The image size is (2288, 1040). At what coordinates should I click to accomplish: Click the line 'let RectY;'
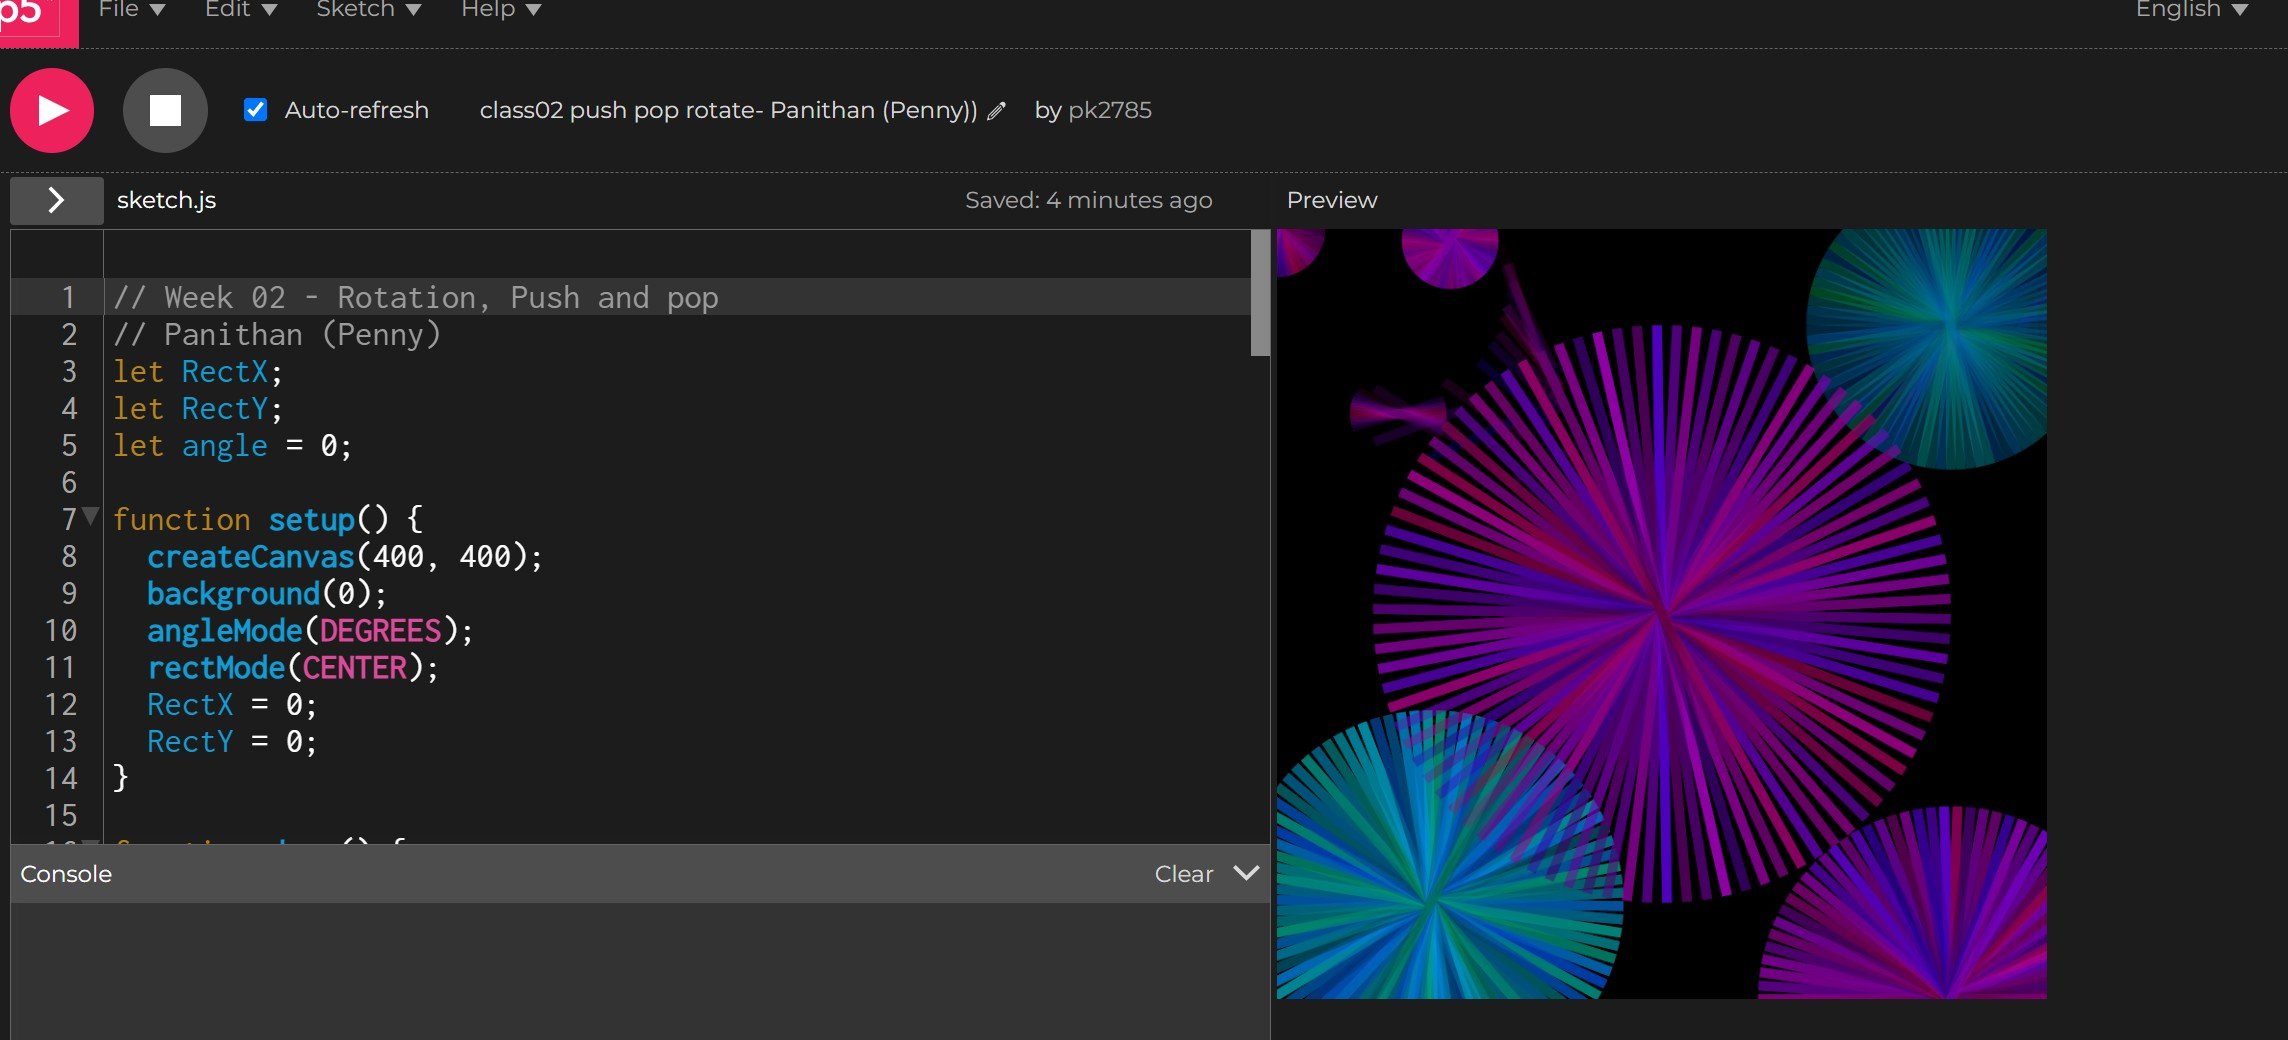point(198,408)
